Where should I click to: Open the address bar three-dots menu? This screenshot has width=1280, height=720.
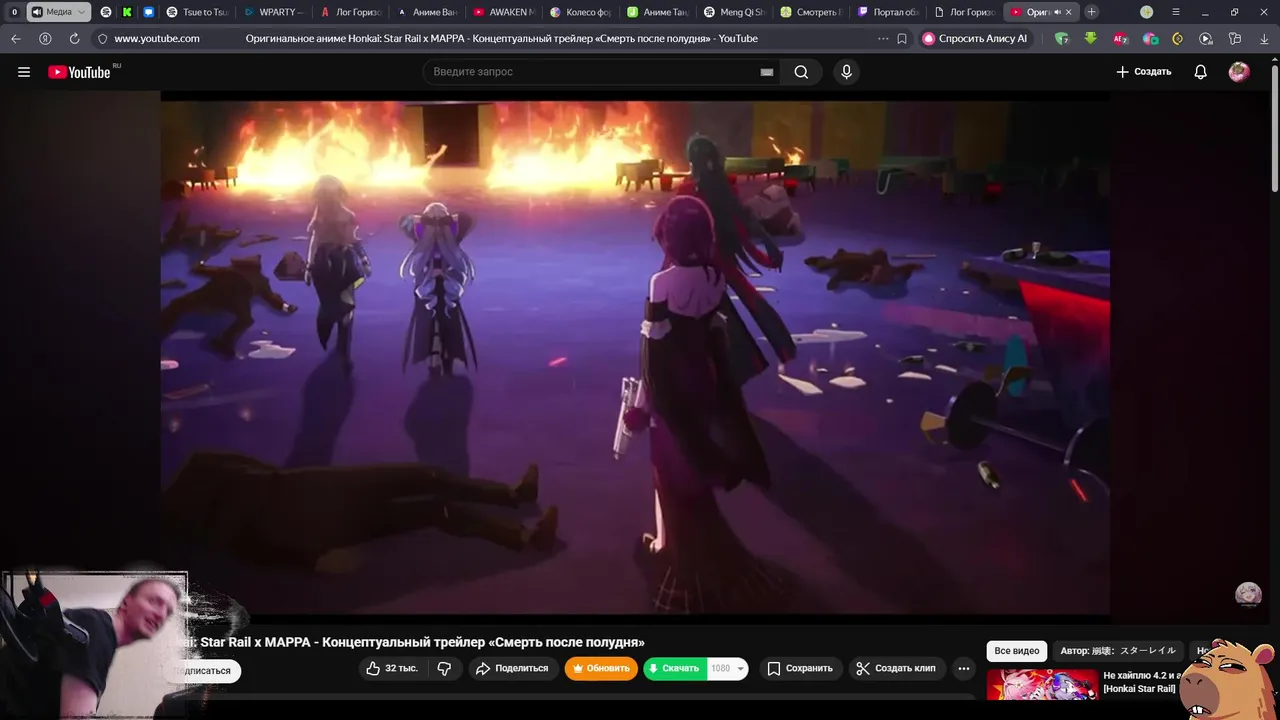(882, 39)
